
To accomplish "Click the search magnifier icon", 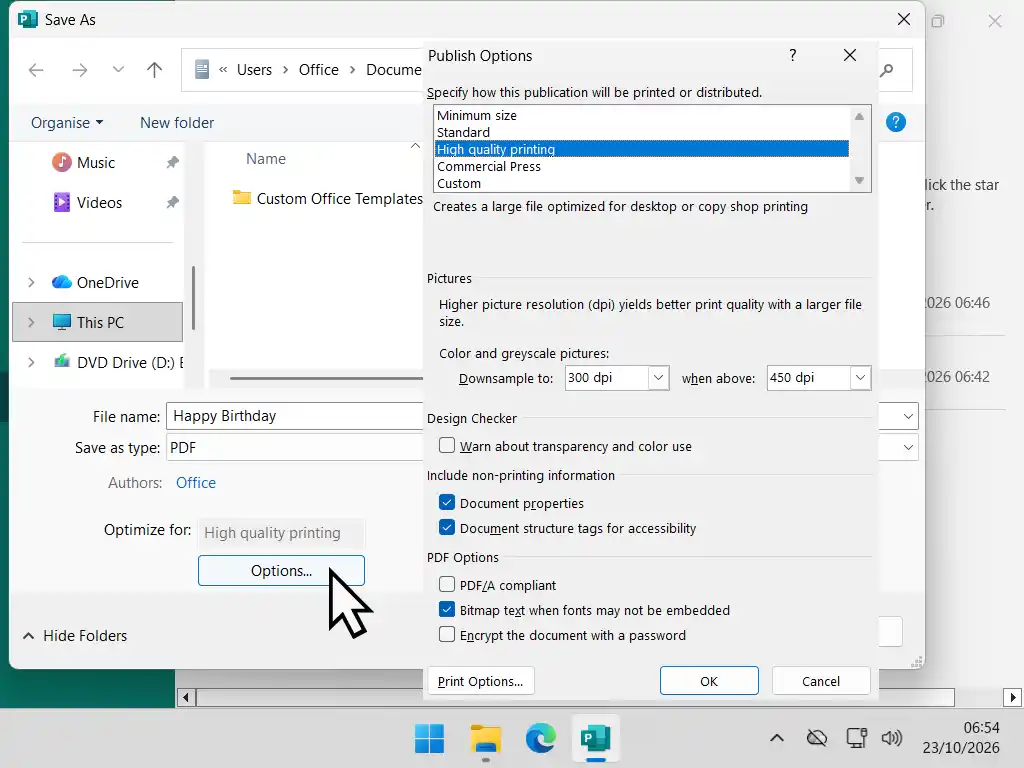I will click(887, 70).
